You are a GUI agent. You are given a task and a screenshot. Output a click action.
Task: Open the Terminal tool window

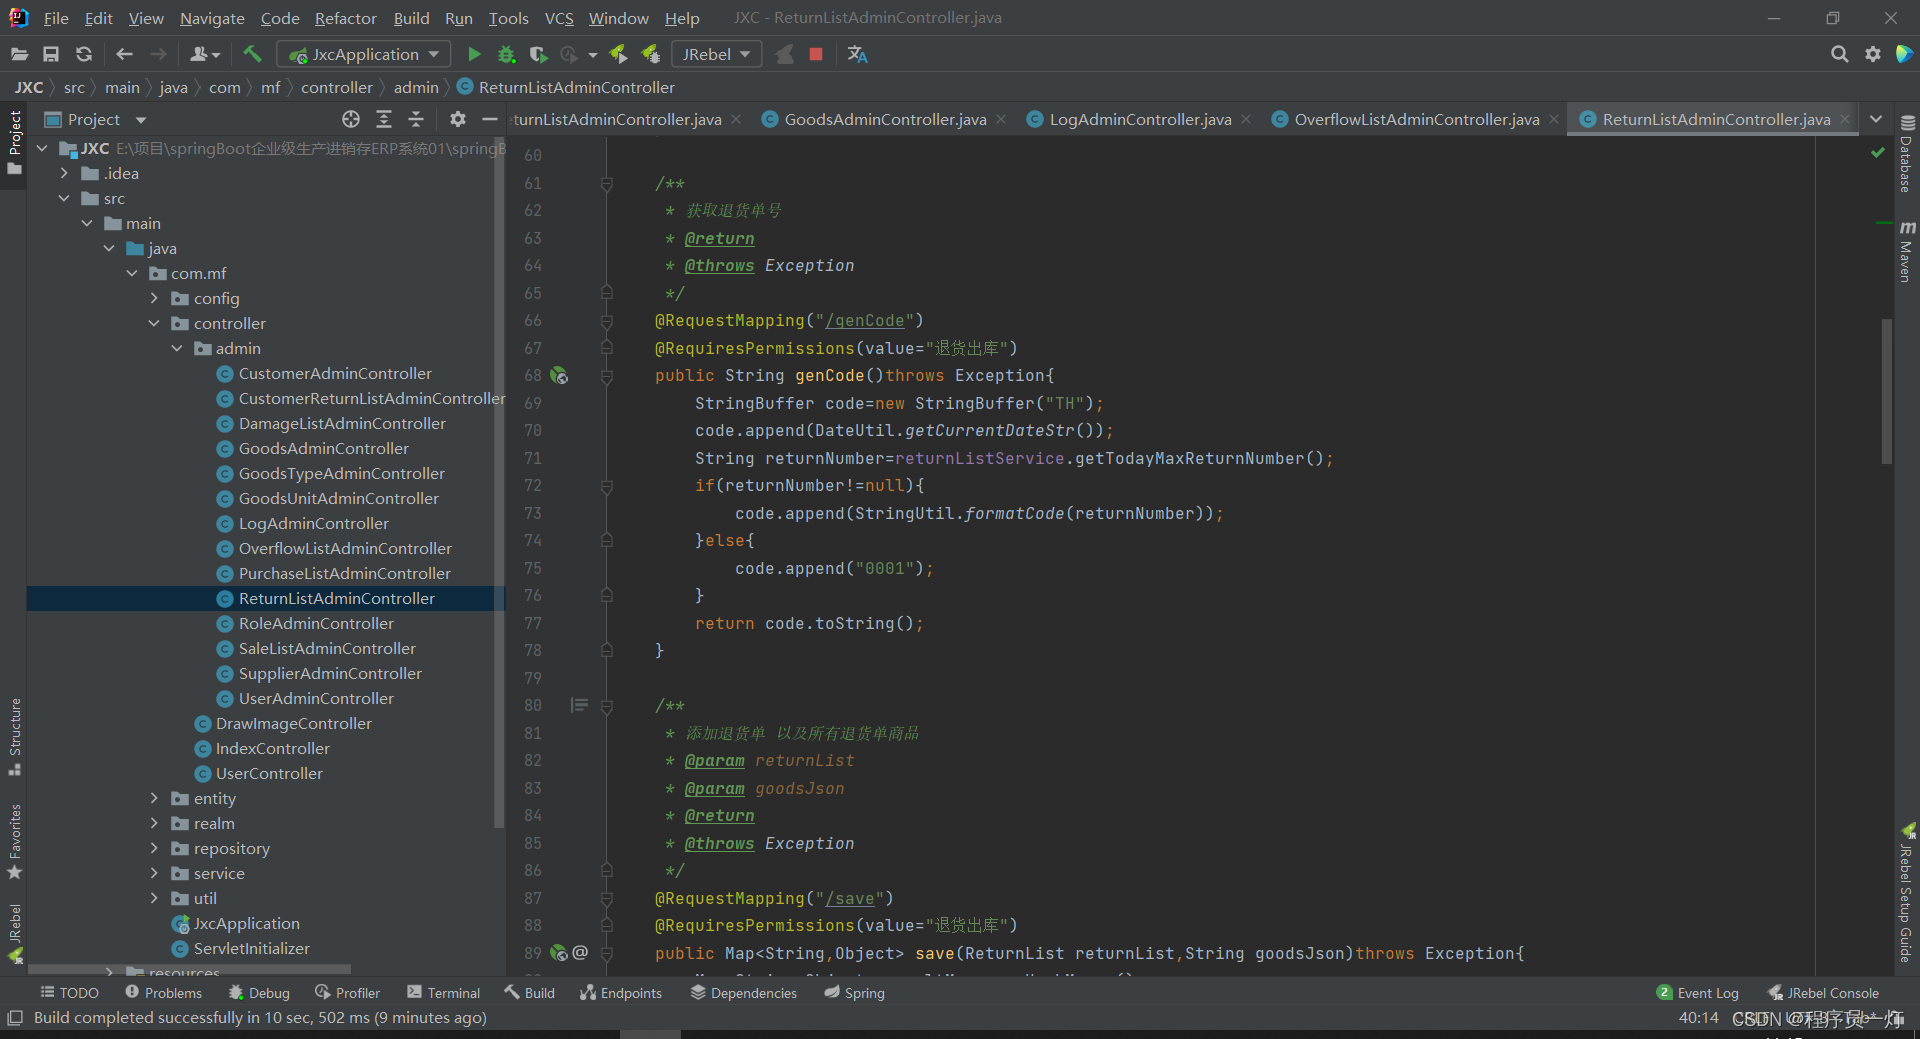point(443,993)
